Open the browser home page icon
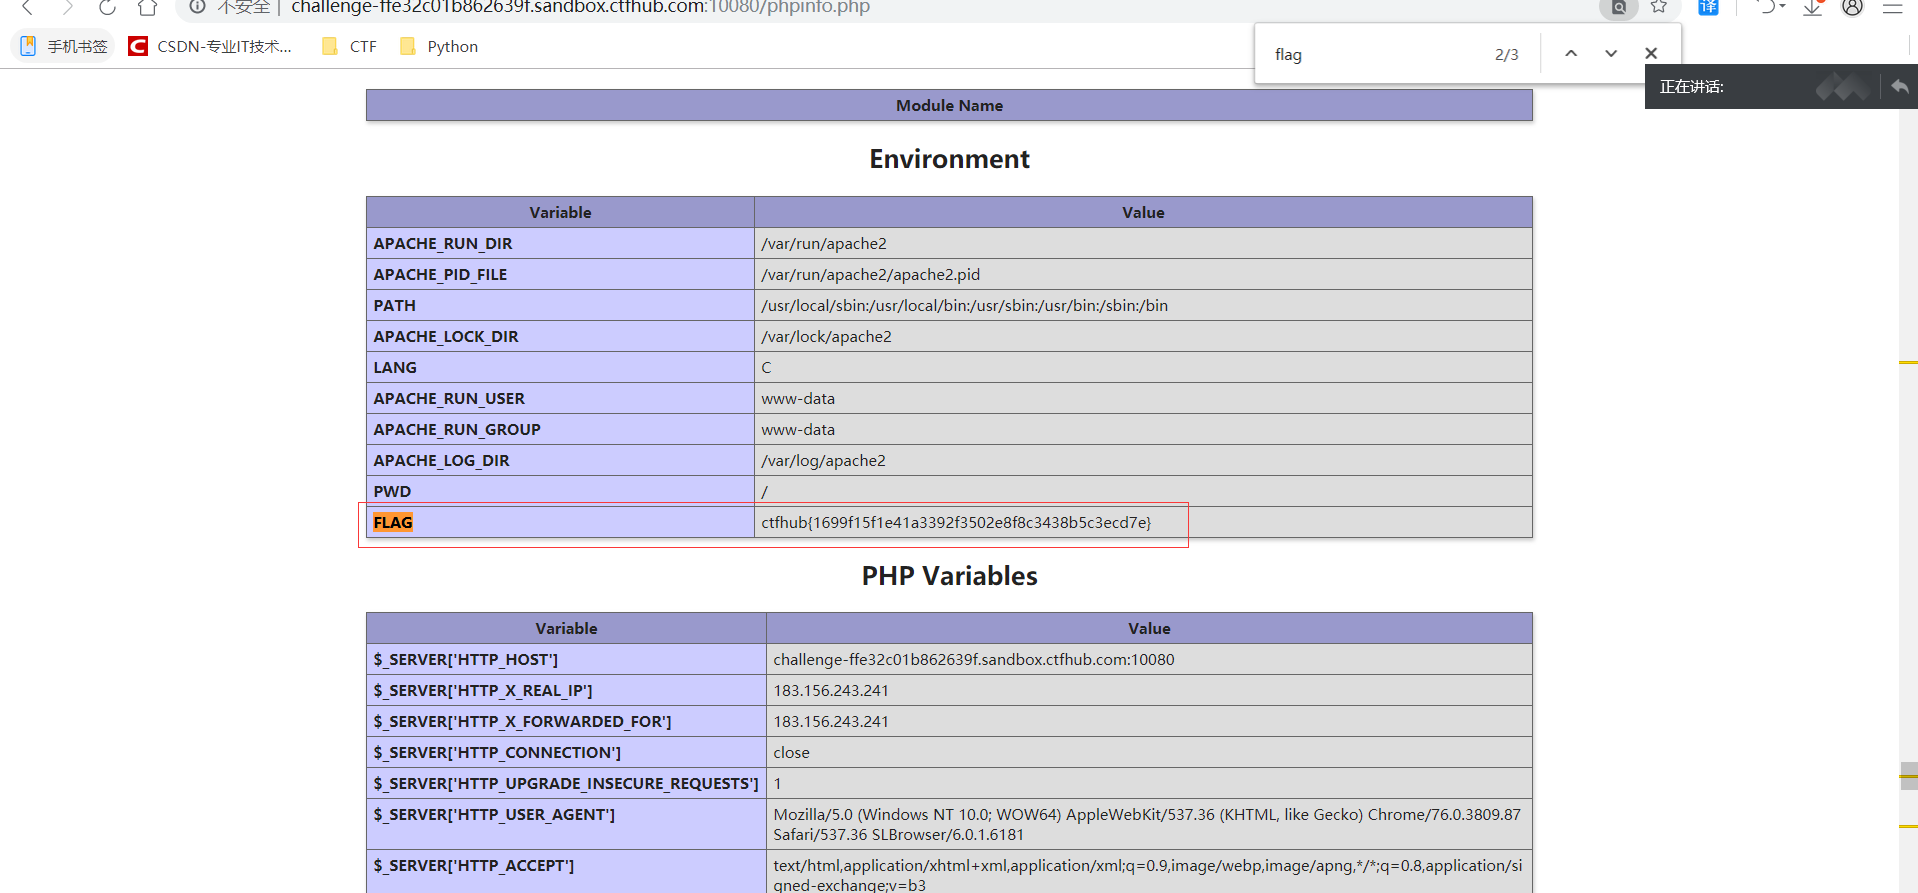 click(148, 7)
